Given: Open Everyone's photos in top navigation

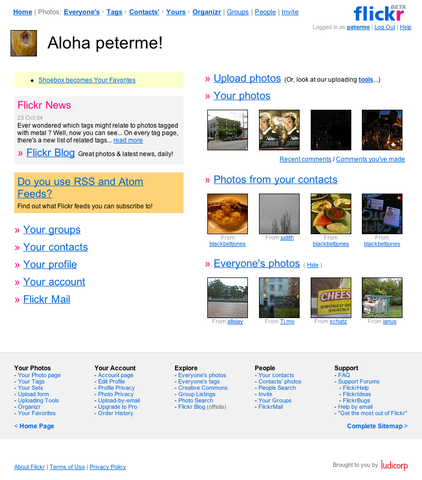Looking at the screenshot, I should point(82,12).
